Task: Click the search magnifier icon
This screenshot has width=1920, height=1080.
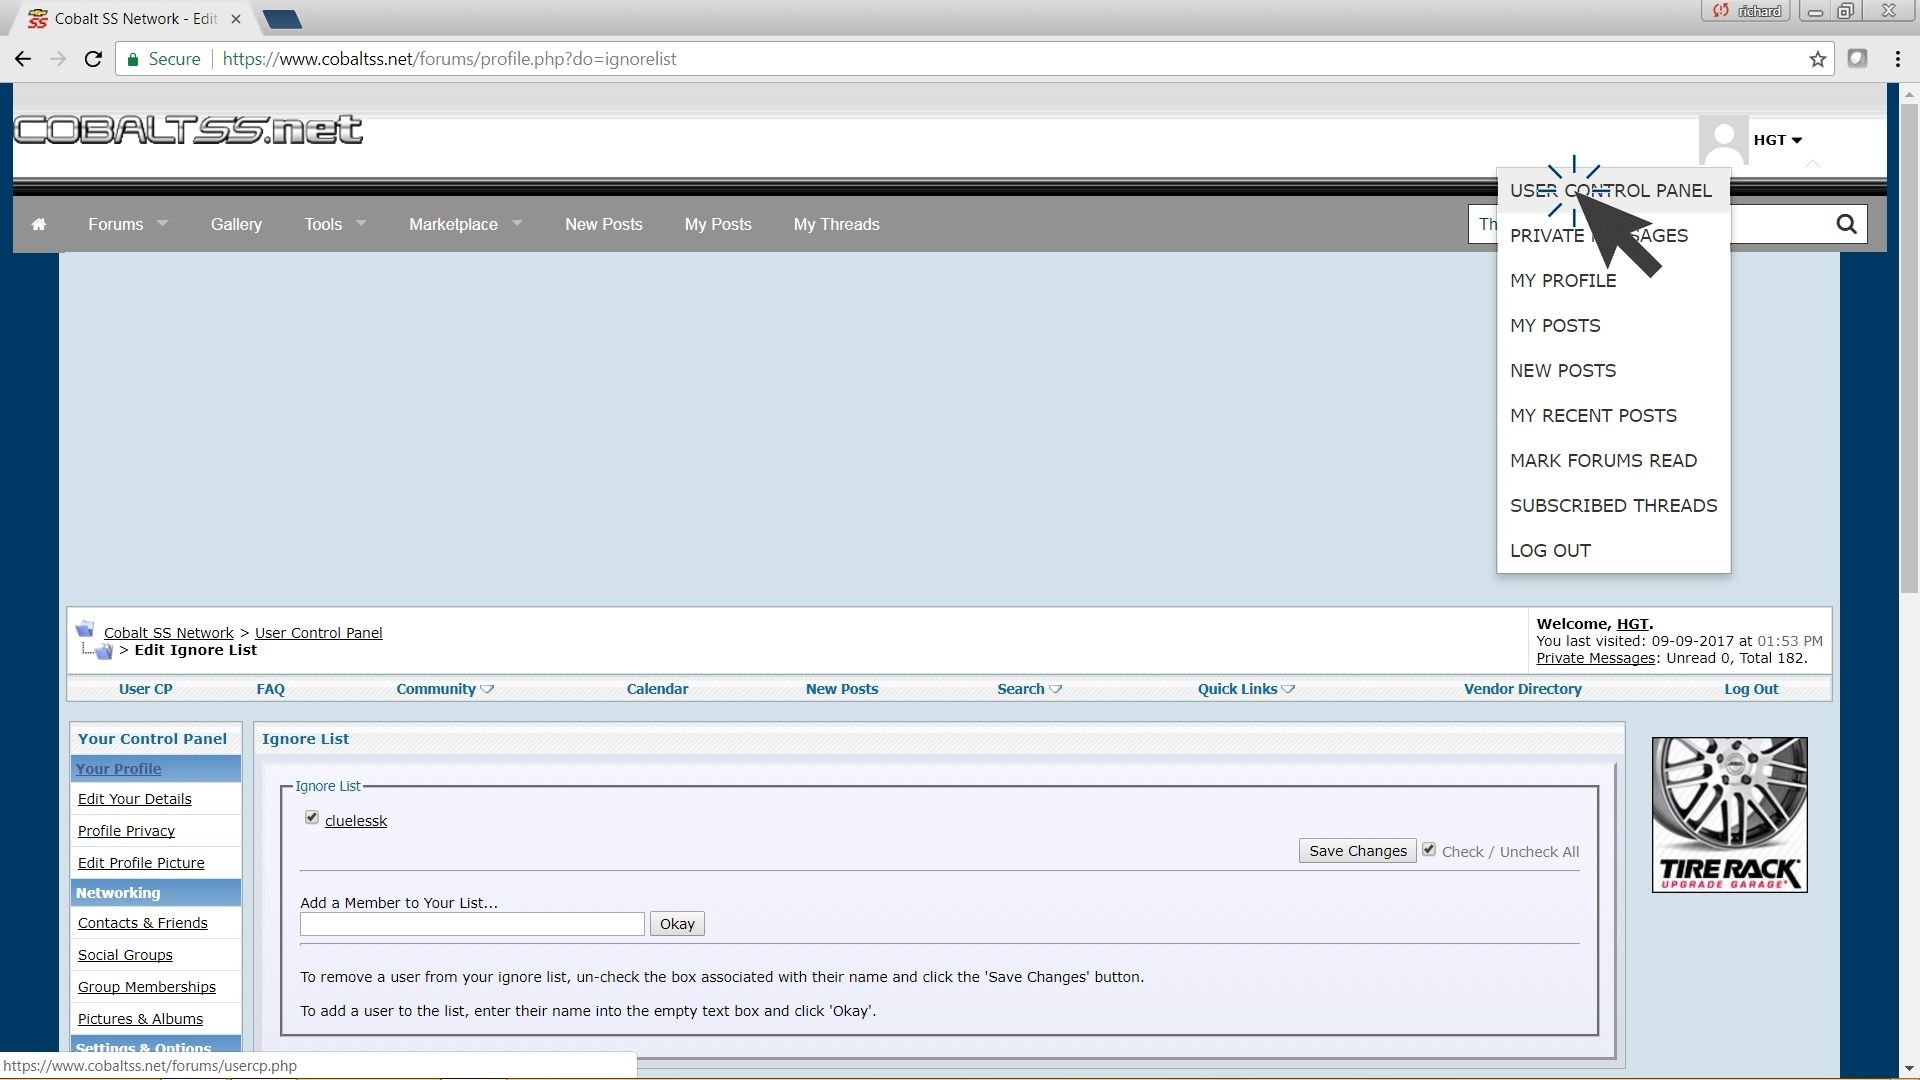Action: (1846, 224)
